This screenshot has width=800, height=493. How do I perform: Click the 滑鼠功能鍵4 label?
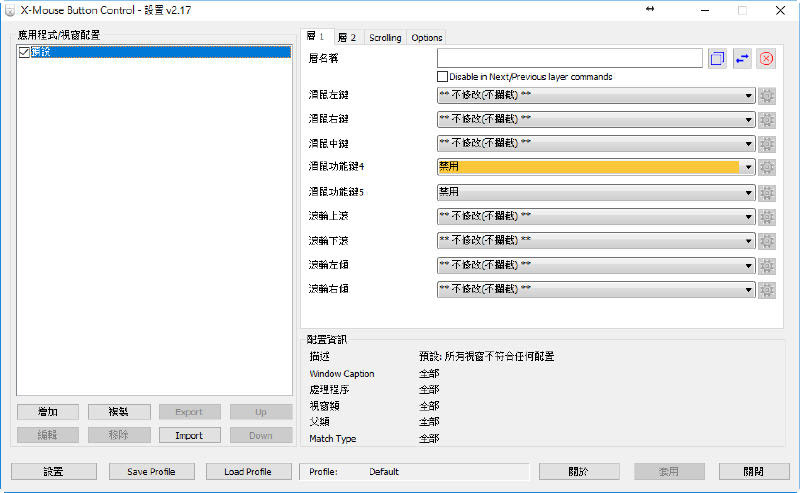[336, 166]
